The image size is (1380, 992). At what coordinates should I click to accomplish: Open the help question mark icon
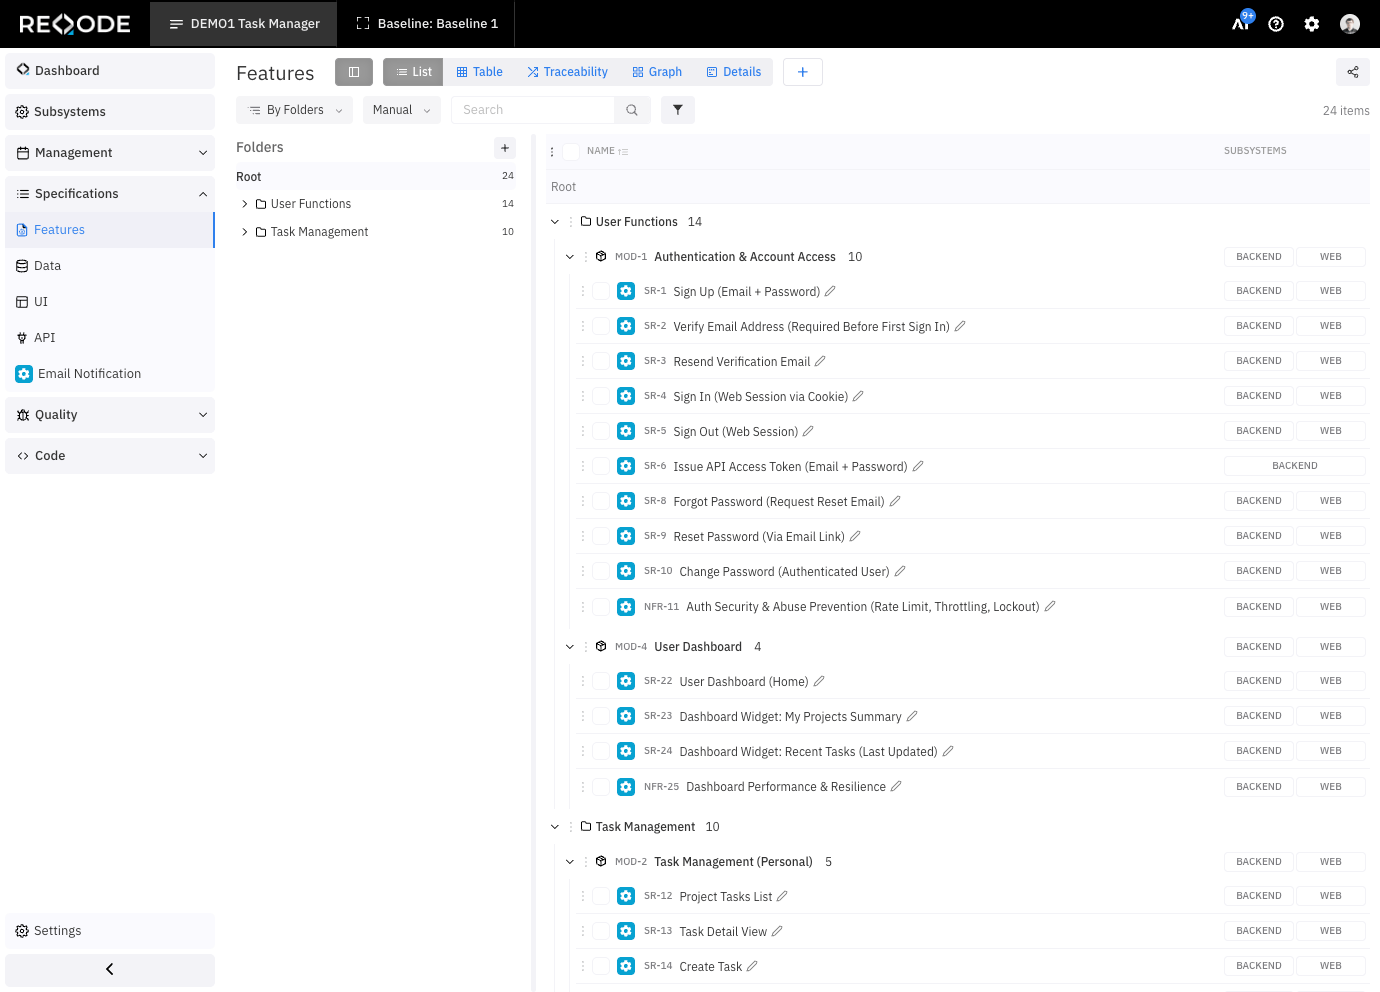pyautogui.click(x=1276, y=24)
